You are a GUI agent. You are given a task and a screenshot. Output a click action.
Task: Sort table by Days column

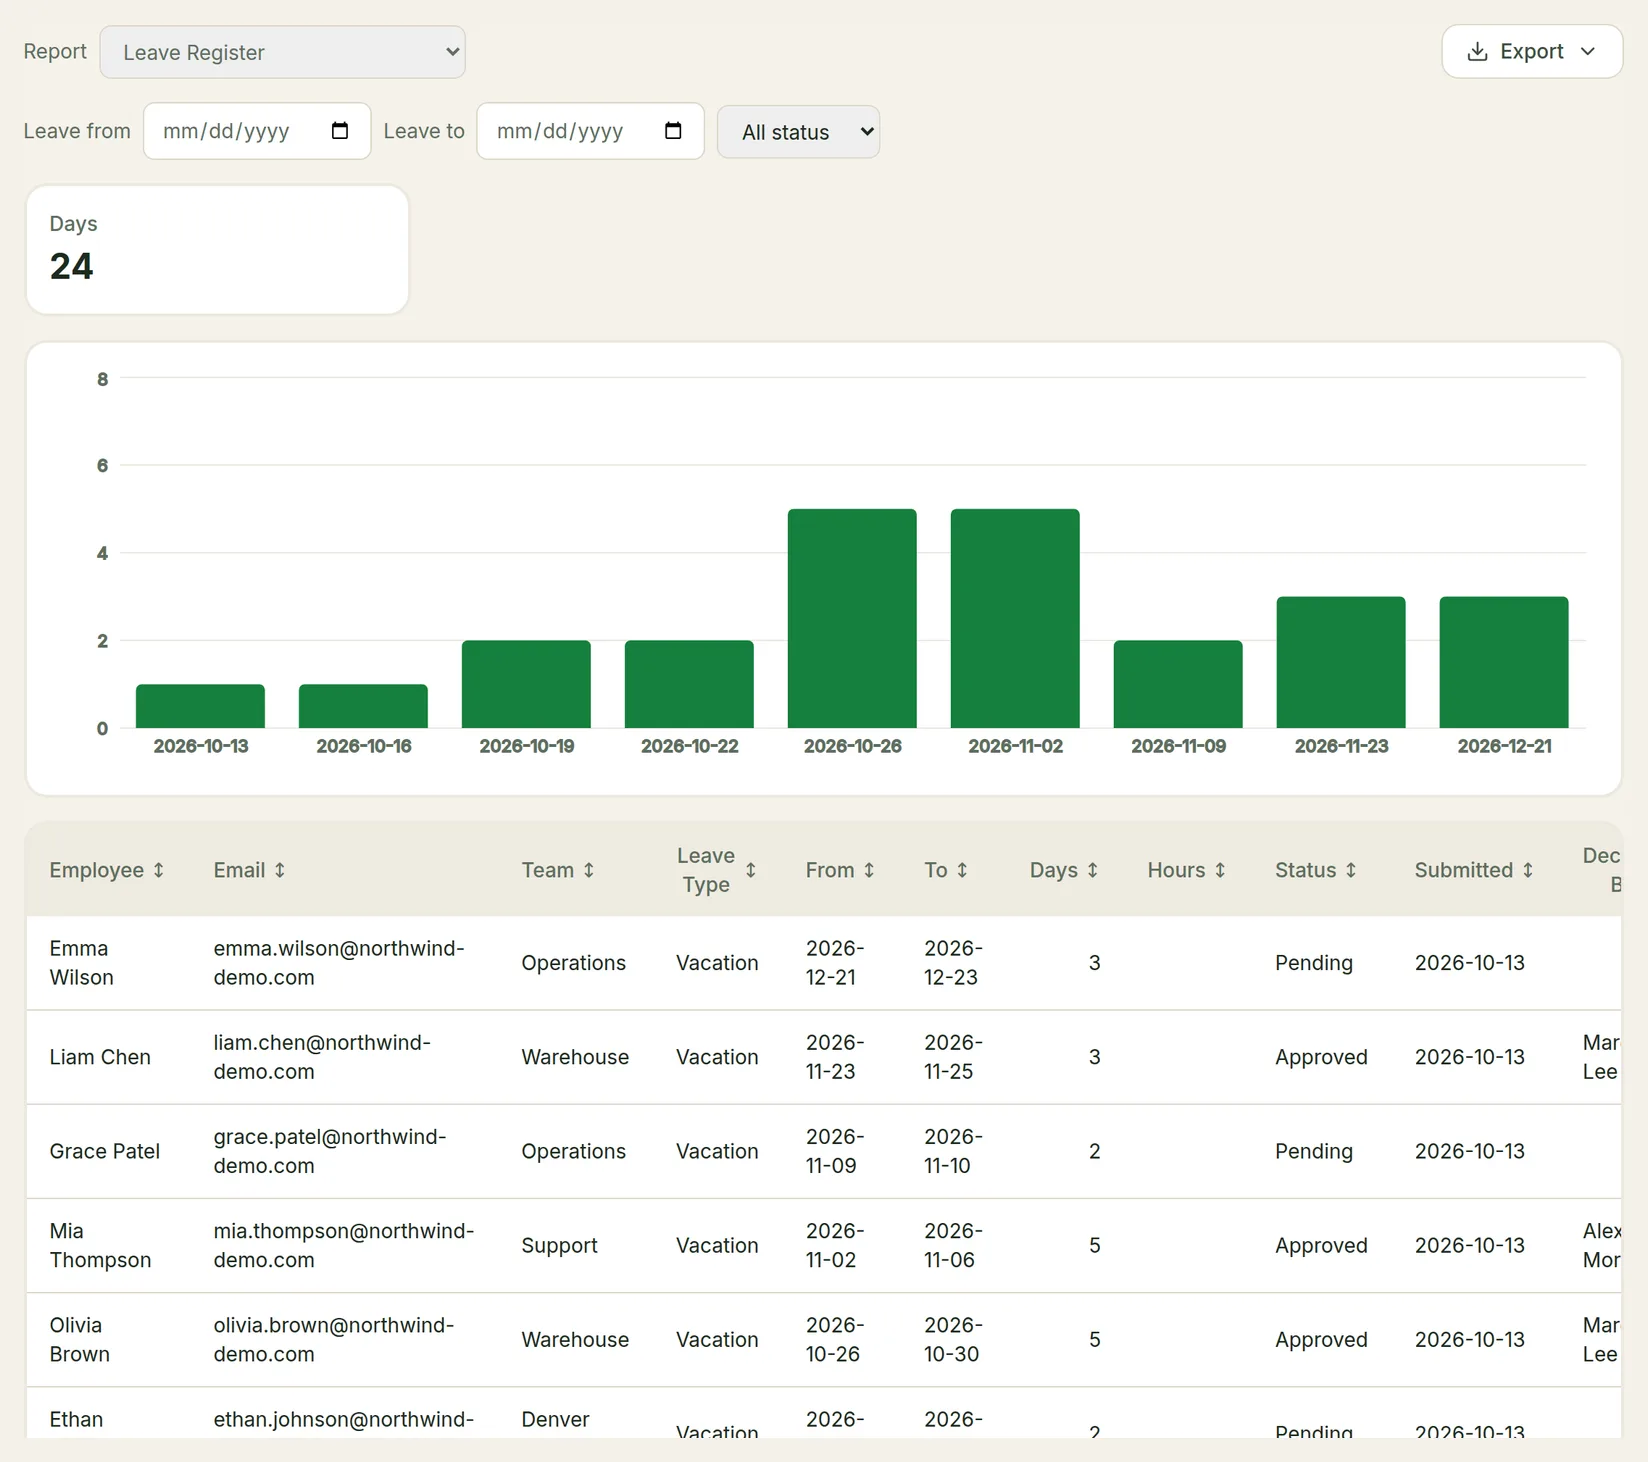[1064, 870]
